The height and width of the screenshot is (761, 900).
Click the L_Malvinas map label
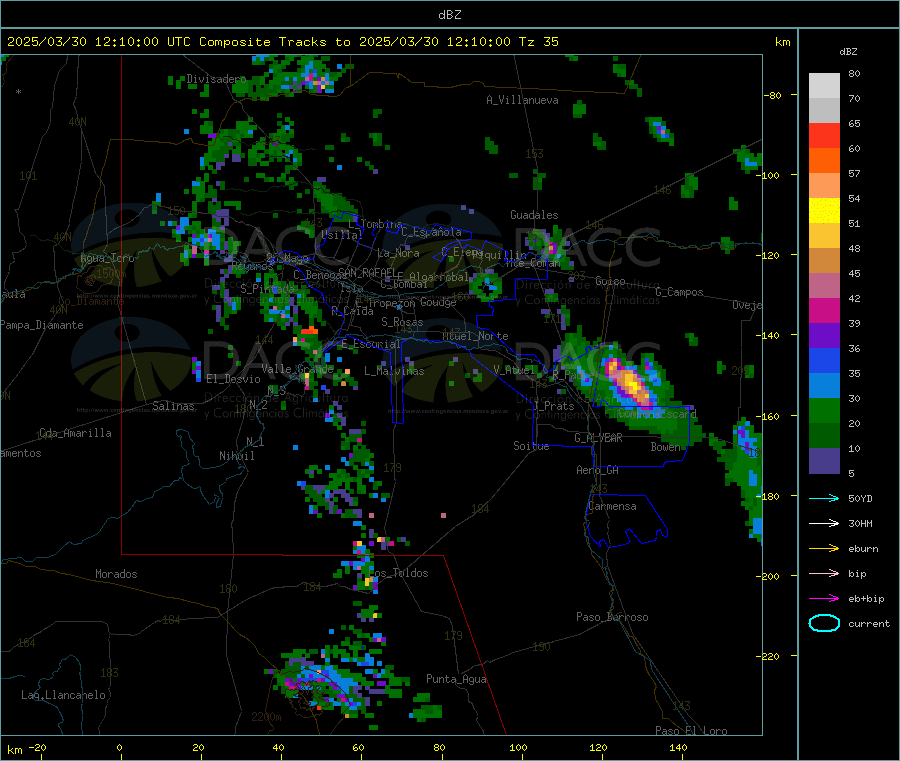[x=394, y=371]
